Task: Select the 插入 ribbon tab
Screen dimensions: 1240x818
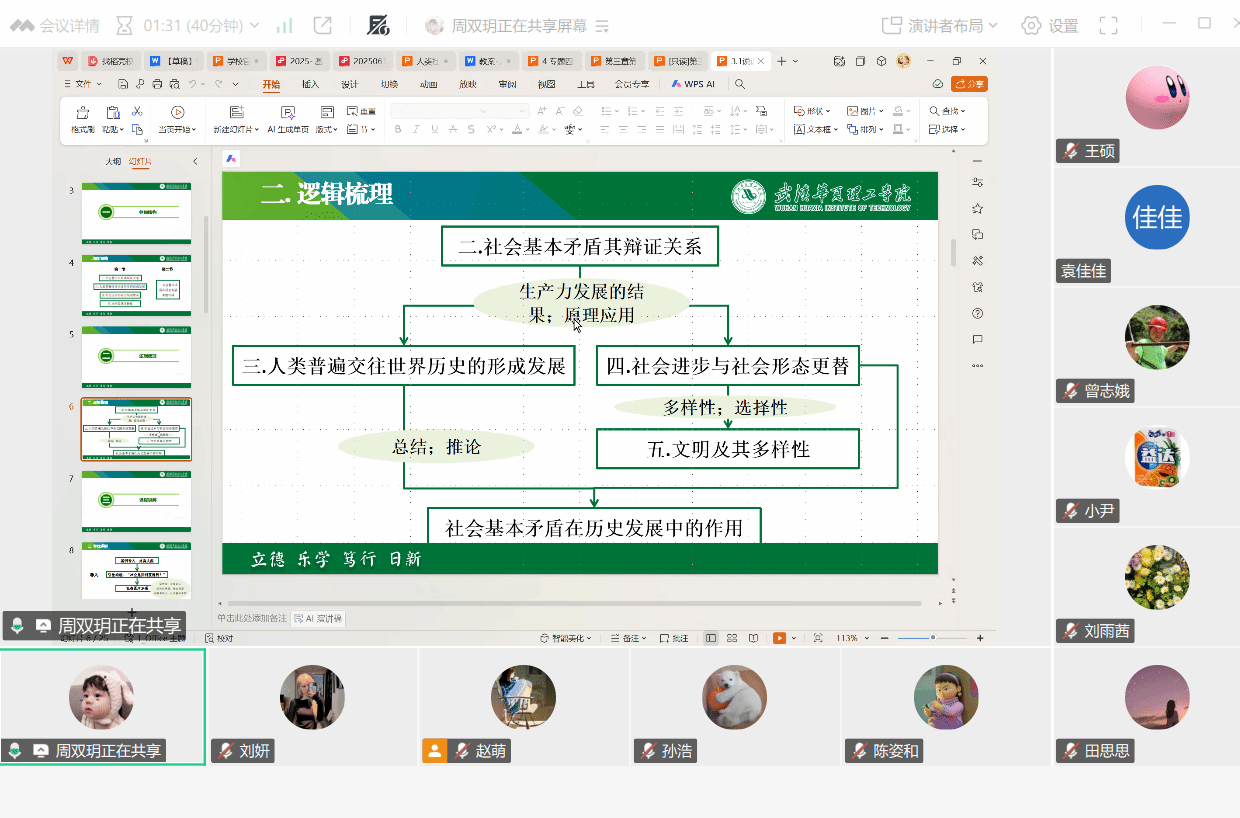Action: point(311,85)
